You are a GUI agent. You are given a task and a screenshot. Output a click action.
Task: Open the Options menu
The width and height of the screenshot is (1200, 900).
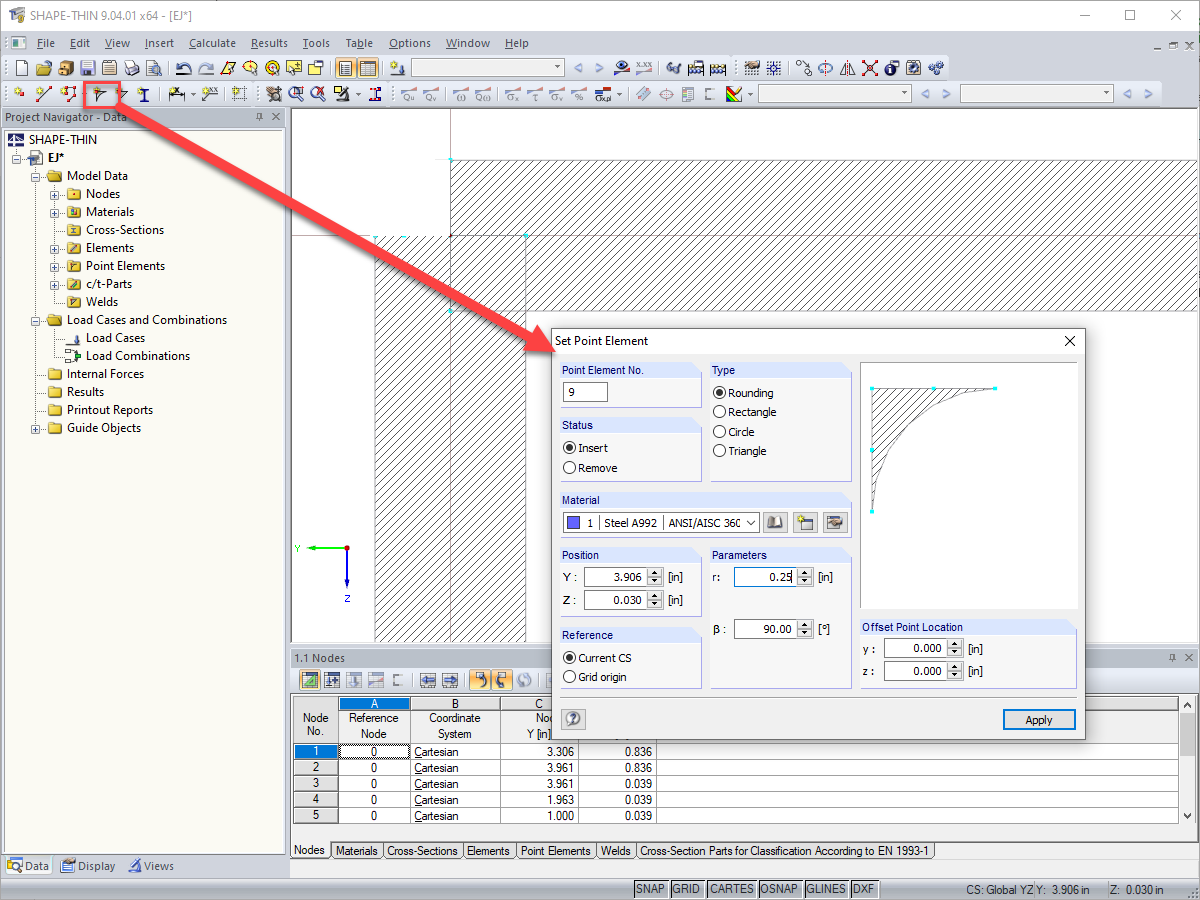410,43
